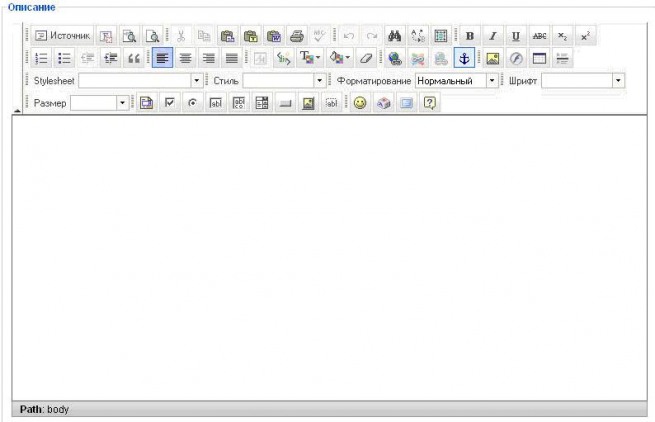Insert an anchor
The image size is (655, 422).
click(x=464, y=58)
